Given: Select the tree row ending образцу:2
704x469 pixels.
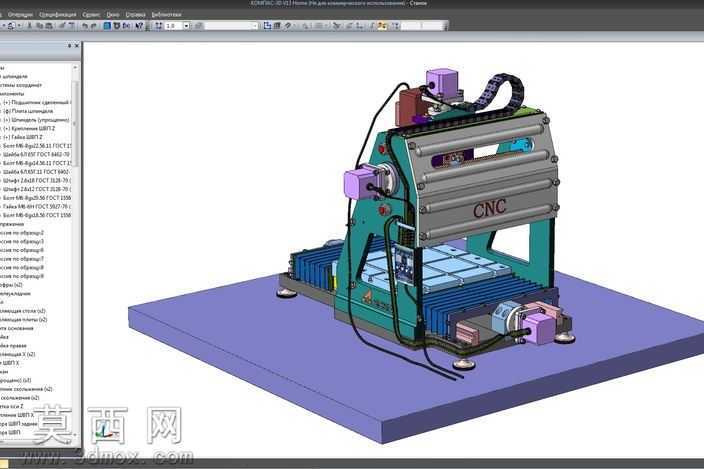Looking at the screenshot, I should pyautogui.click(x=22, y=232).
